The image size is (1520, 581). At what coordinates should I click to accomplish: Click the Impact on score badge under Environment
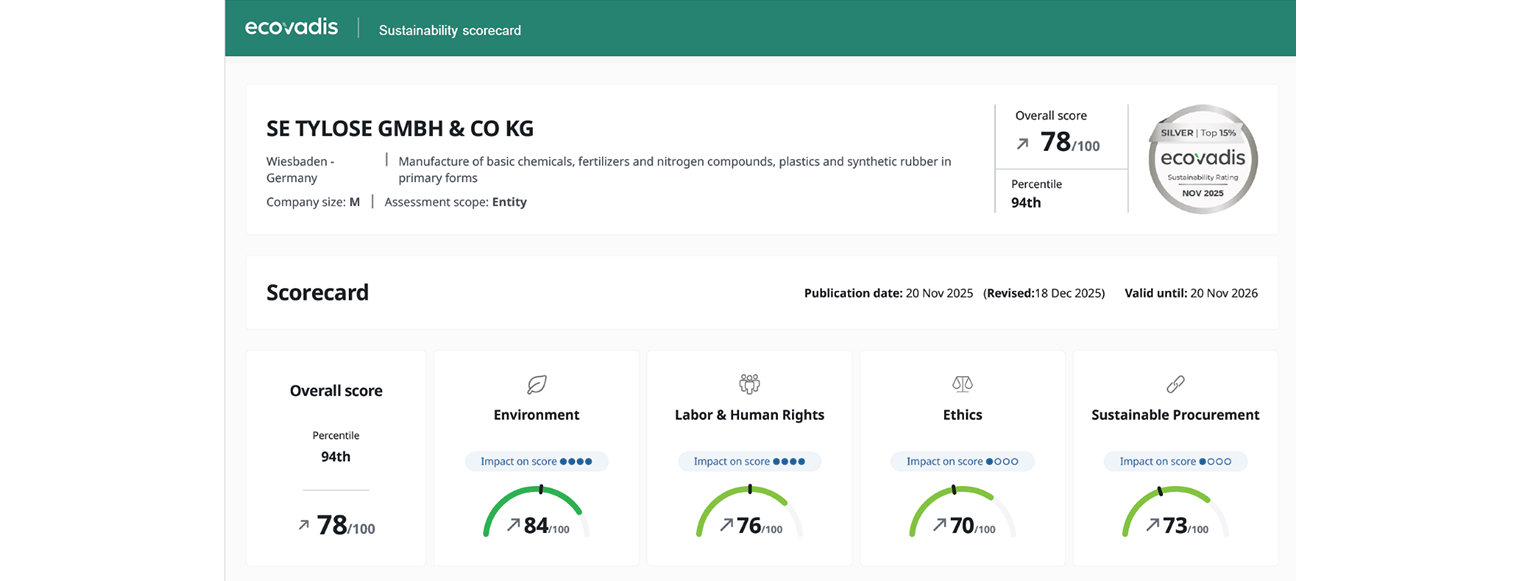pyautogui.click(x=537, y=461)
